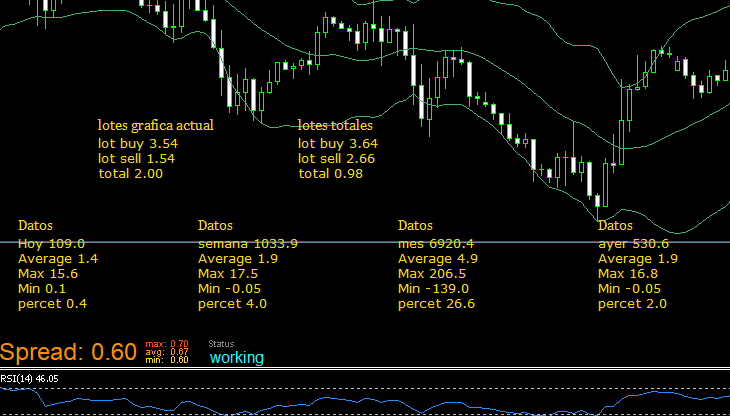Screen dimensions: 730x416
Task: Click the blue RSI line
Action: click(x=365, y=402)
